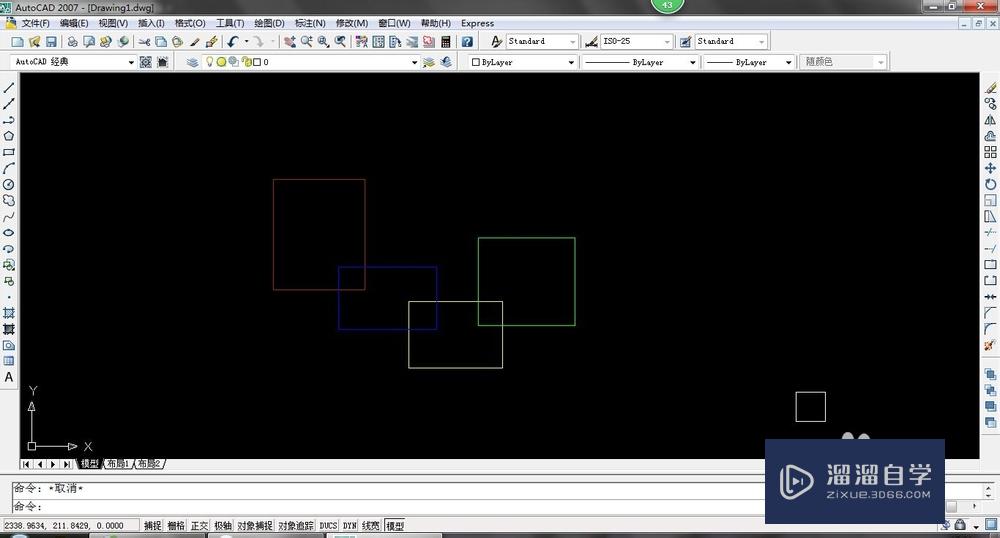This screenshot has width=1000, height=538.
Task: Select the Polygon drawing tool
Action: pos(9,136)
